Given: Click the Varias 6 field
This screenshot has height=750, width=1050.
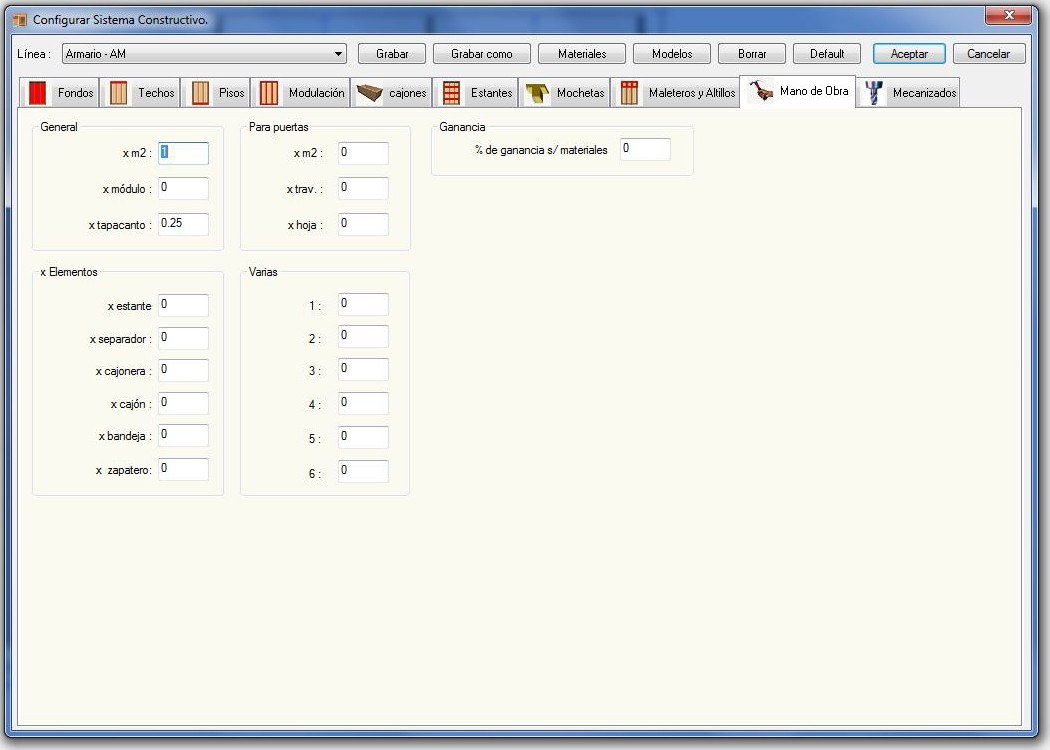Looking at the screenshot, I should coord(363,471).
